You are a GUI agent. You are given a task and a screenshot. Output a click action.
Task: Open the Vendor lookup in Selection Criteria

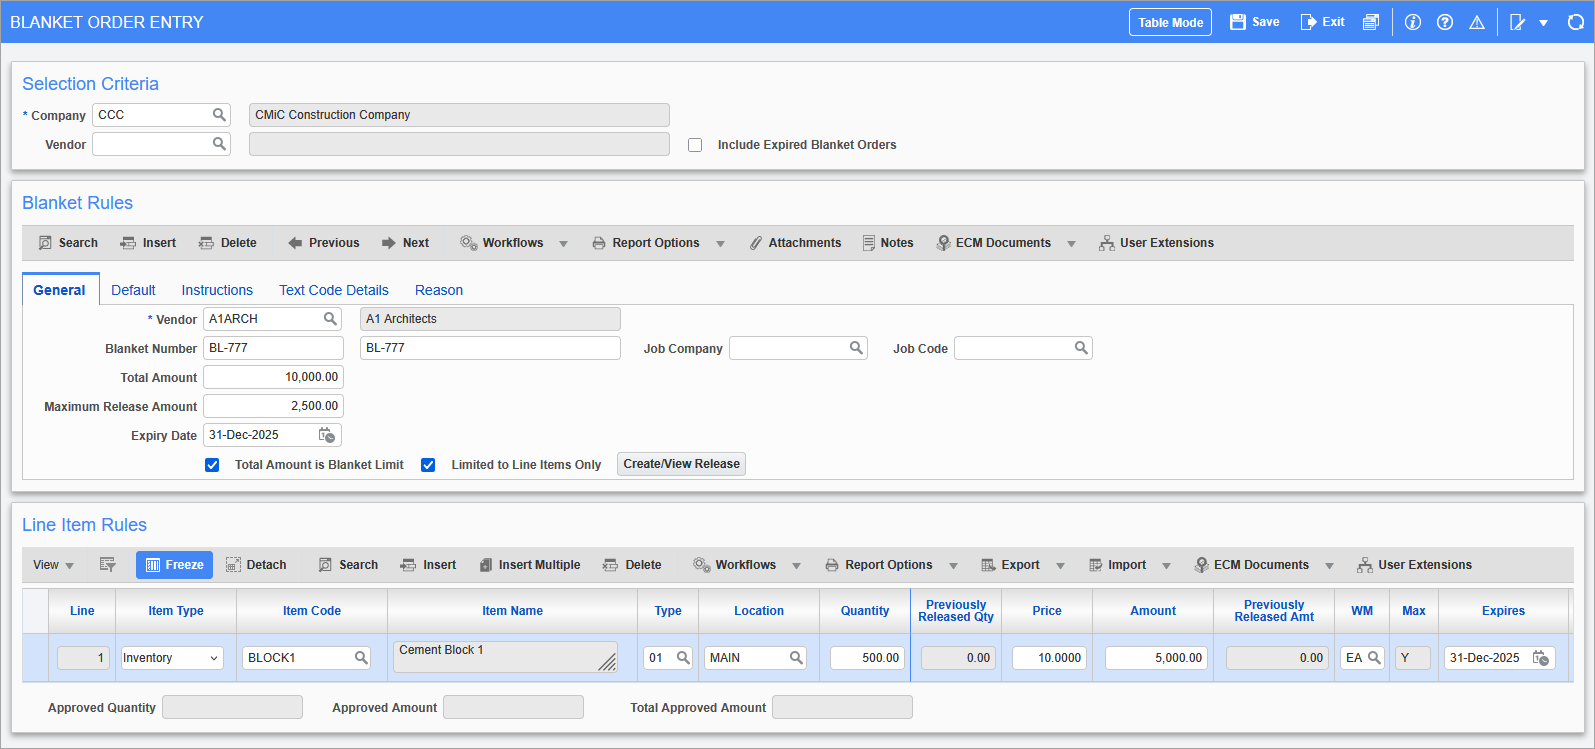[219, 144]
